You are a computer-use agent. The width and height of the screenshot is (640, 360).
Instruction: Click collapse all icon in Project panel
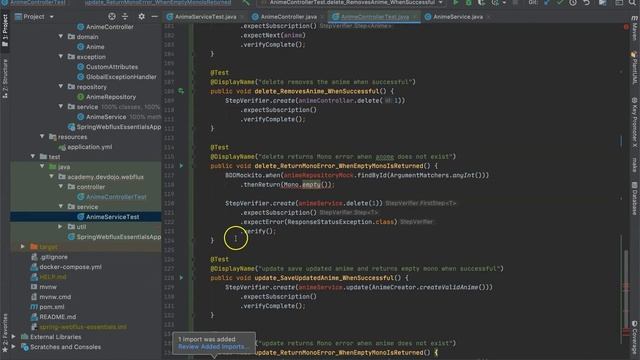pos(125,17)
